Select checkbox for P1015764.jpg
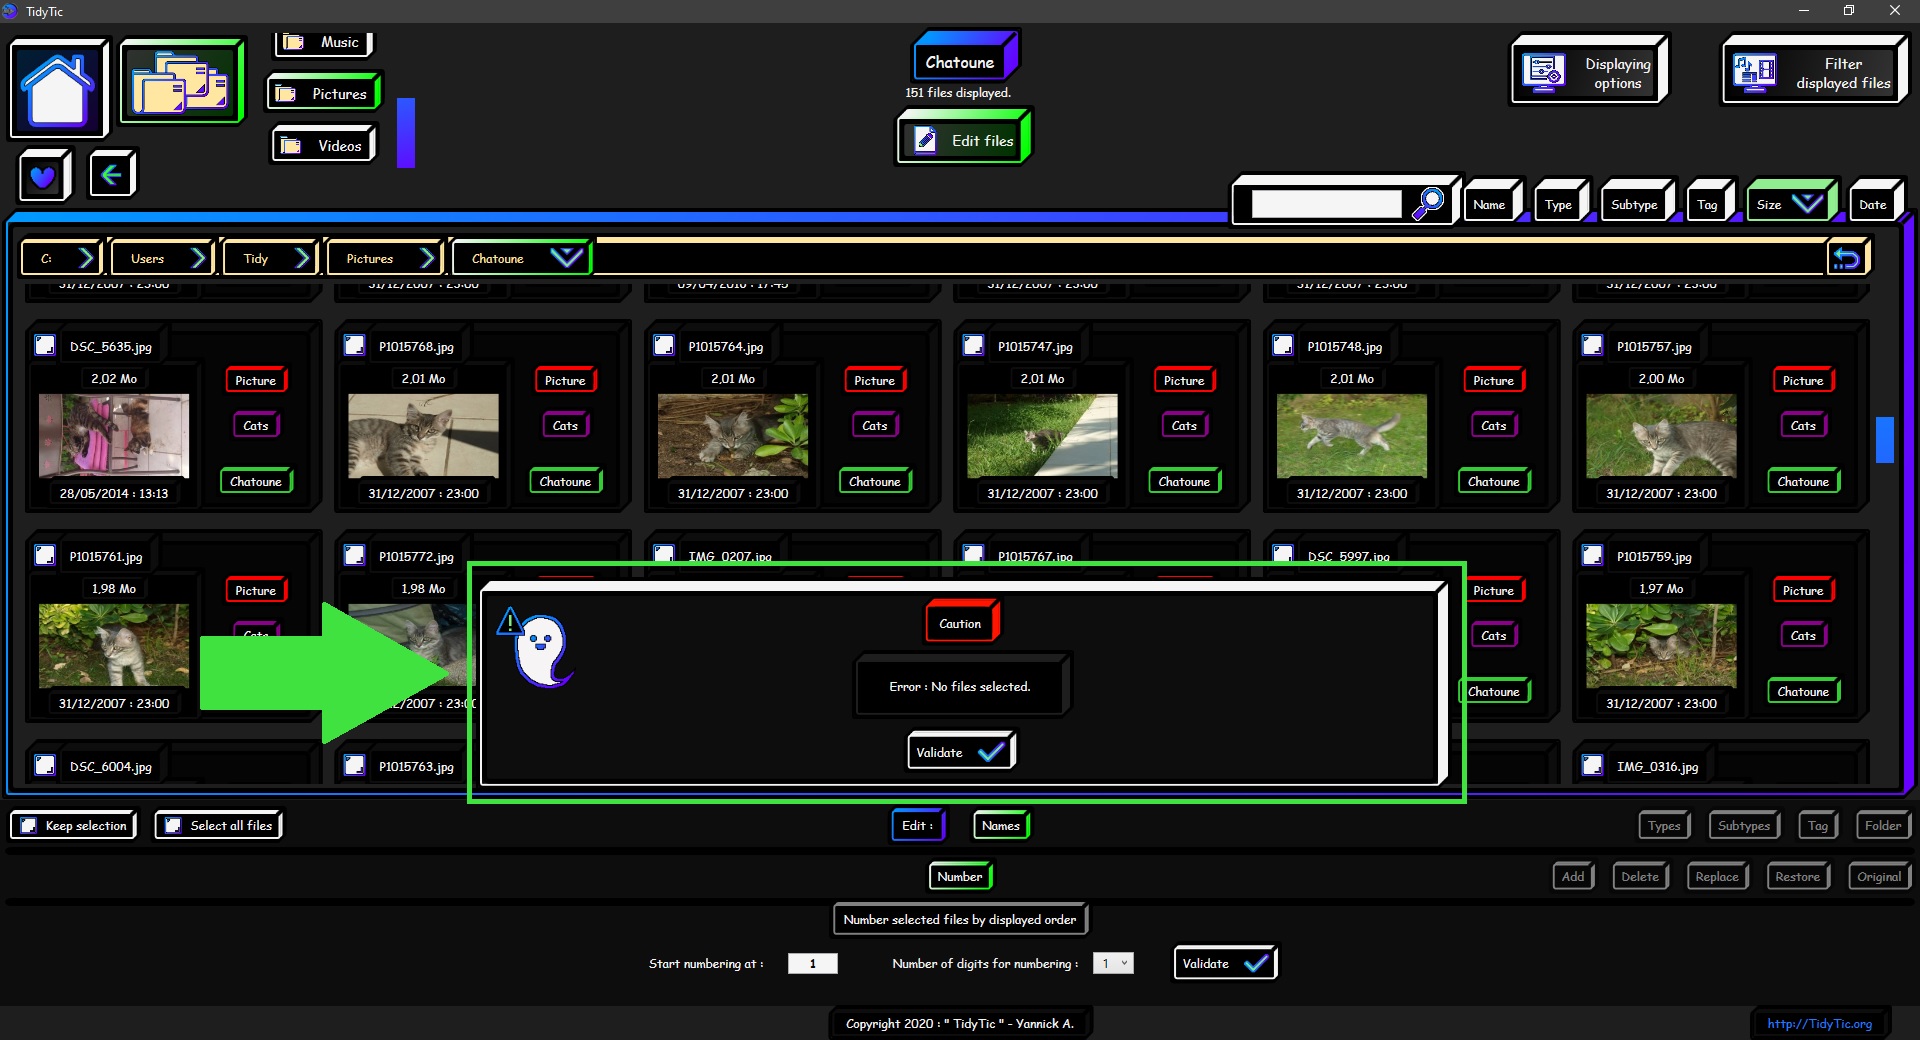Image resolution: width=1920 pixels, height=1040 pixels. click(664, 345)
